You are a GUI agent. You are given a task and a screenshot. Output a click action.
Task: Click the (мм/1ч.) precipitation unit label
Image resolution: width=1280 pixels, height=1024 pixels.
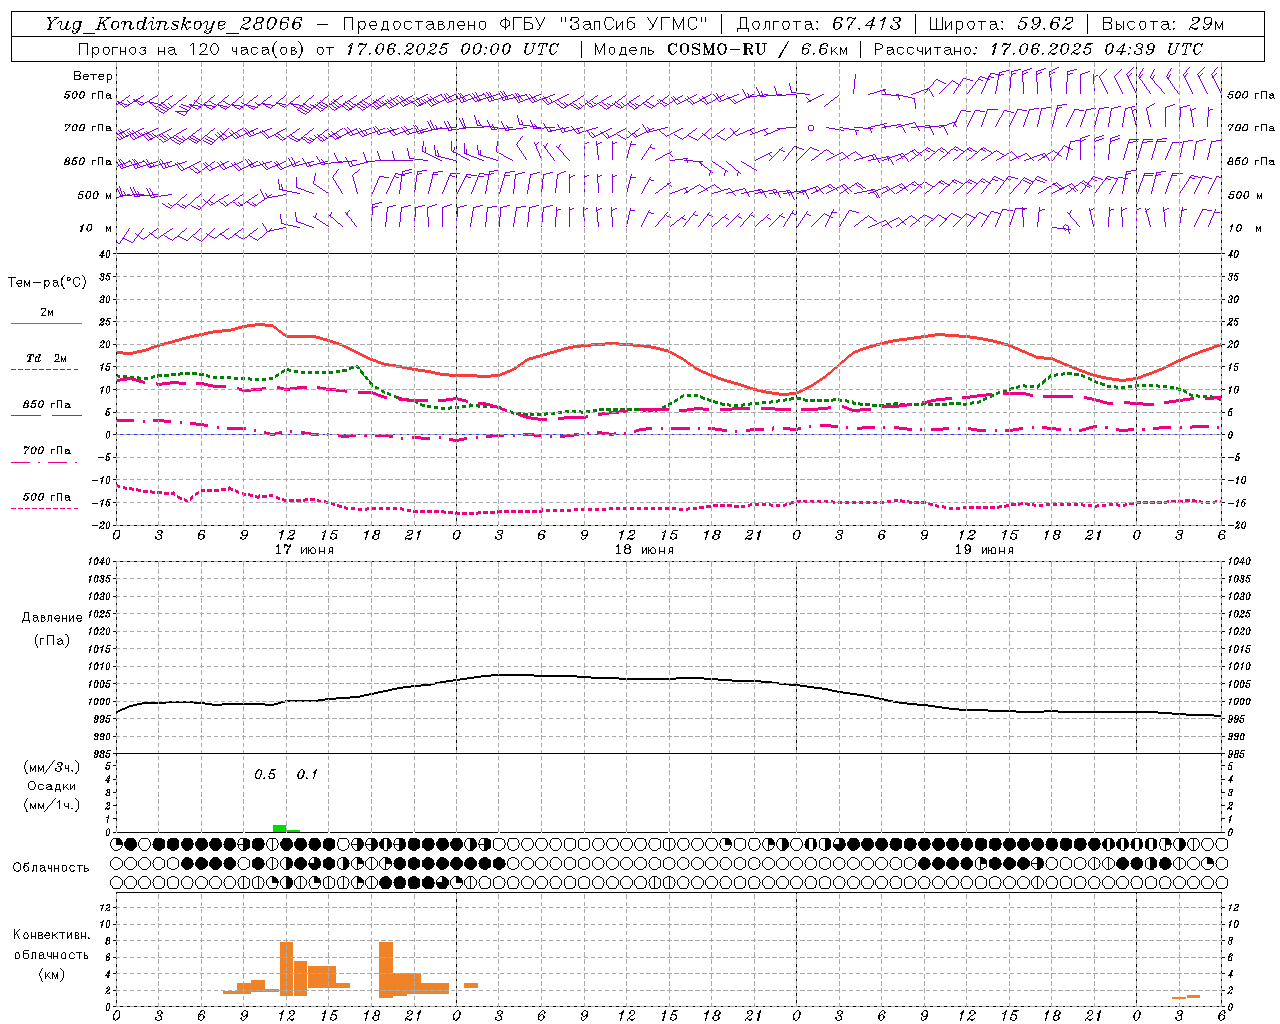[52, 805]
